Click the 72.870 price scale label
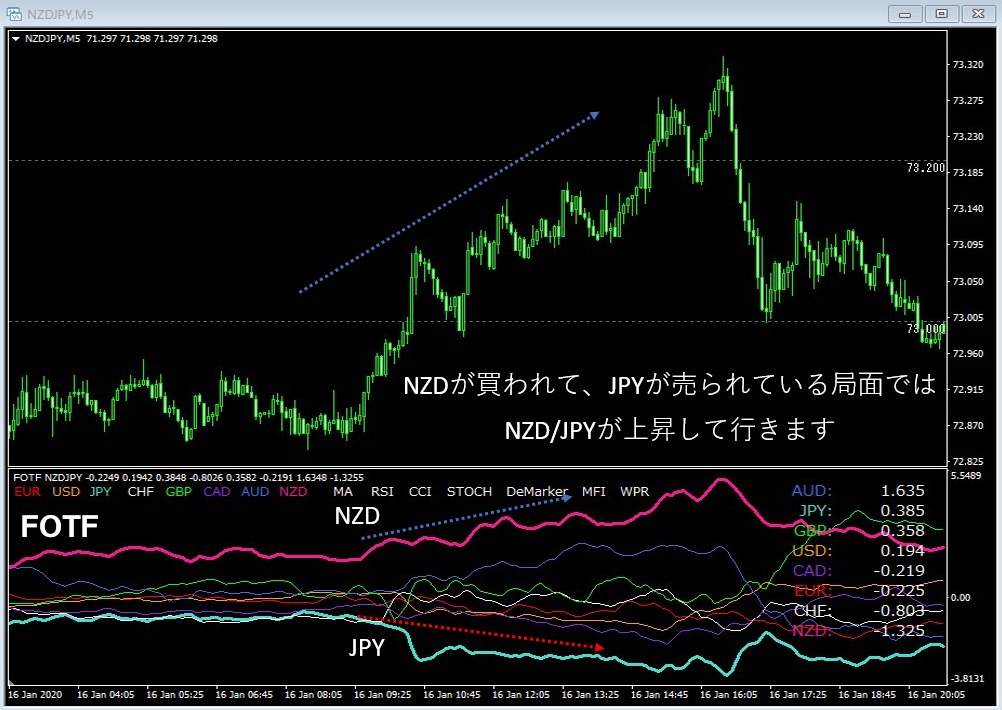The image size is (1002, 710). pyautogui.click(x=967, y=426)
